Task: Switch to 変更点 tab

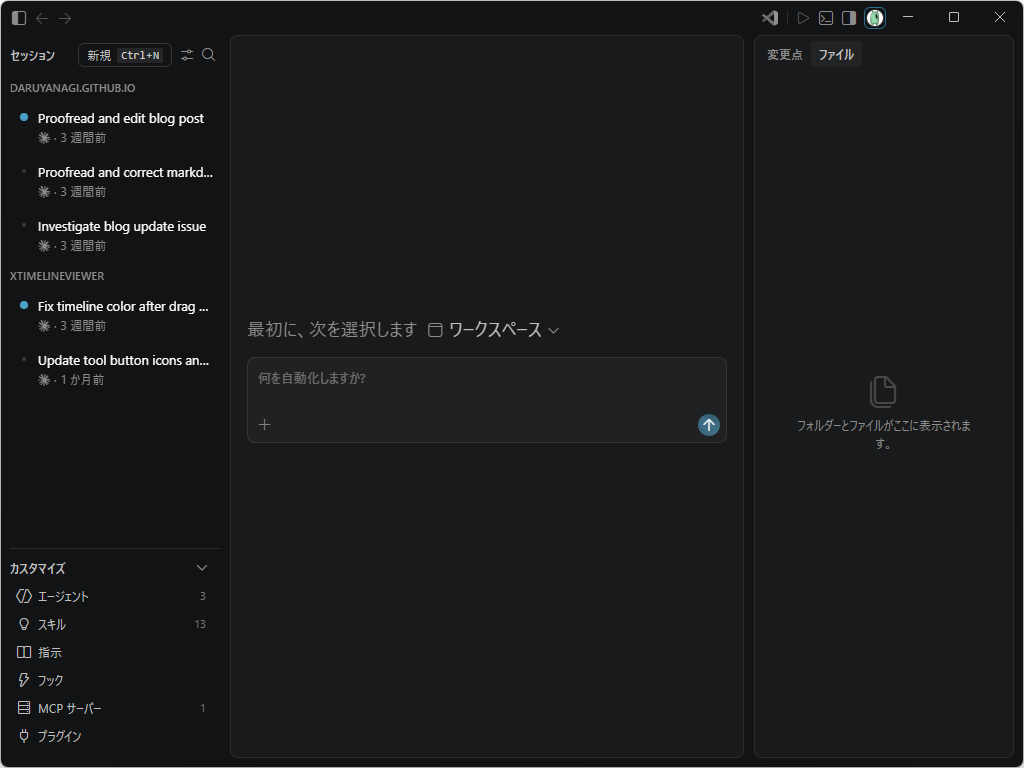Action: click(x=784, y=55)
